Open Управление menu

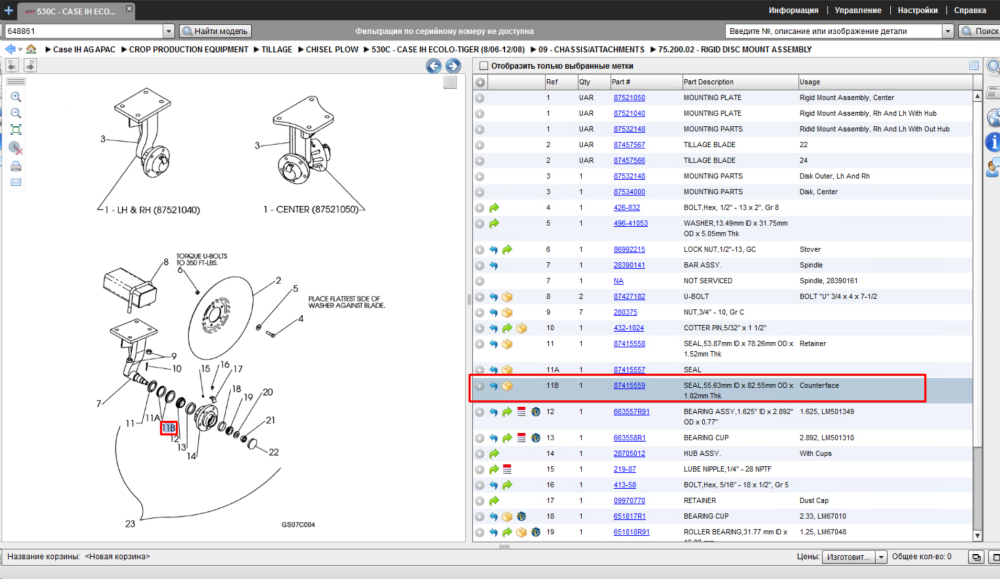[x=858, y=10]
